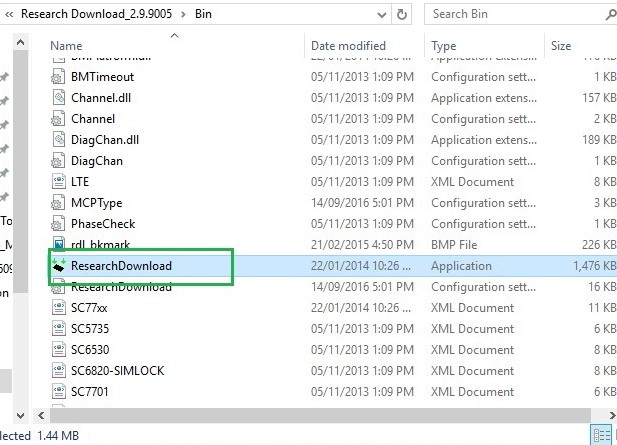The height and width of the screenshot is (445, 617).
Task: Expand hidden breadcrumb path chevrons
Action: 8,15
